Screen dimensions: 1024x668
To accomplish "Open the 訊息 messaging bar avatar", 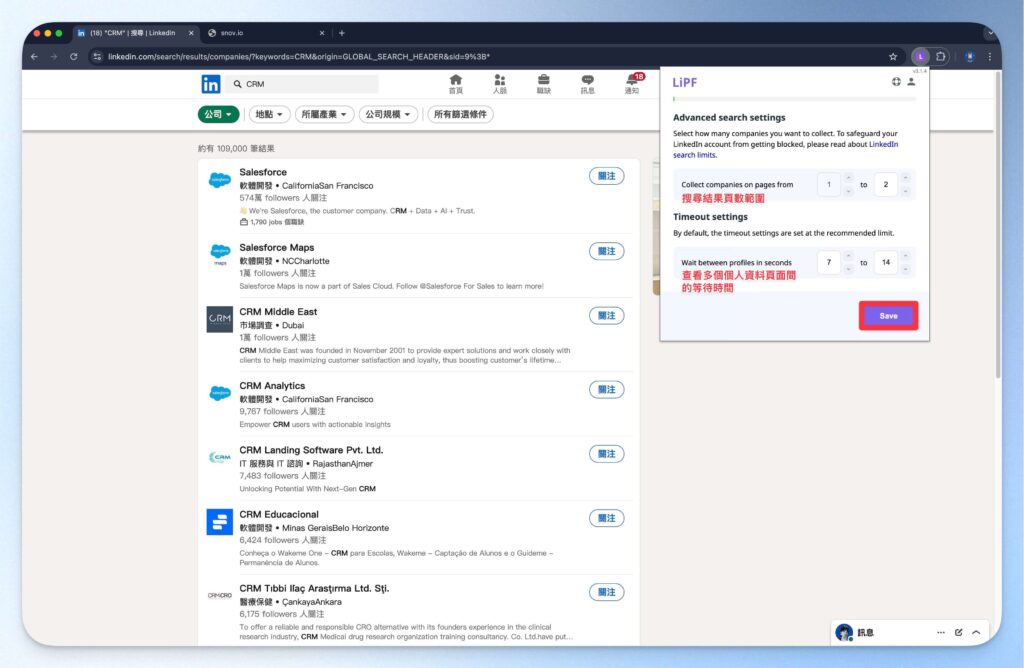I will click(x=844, y=632).
